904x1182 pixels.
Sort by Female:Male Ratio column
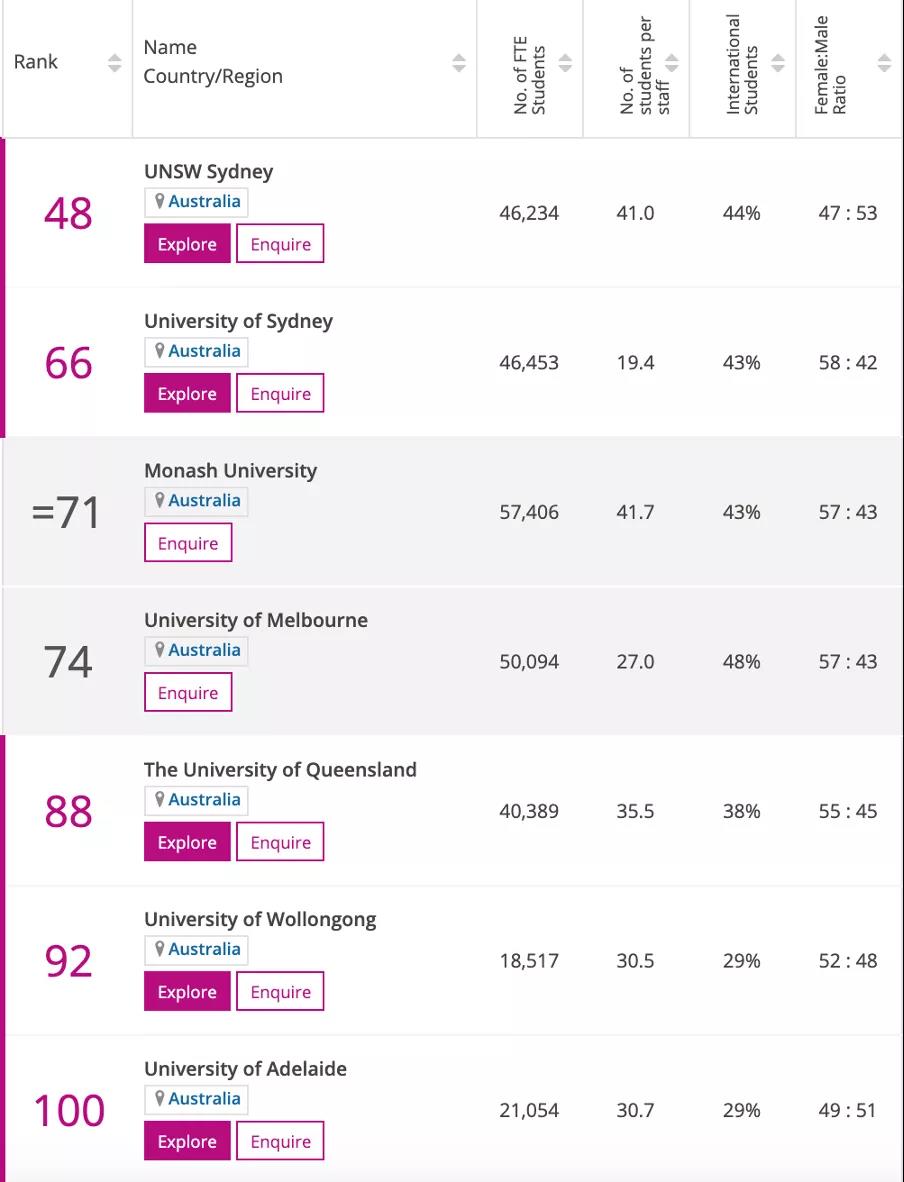(883, 64)
